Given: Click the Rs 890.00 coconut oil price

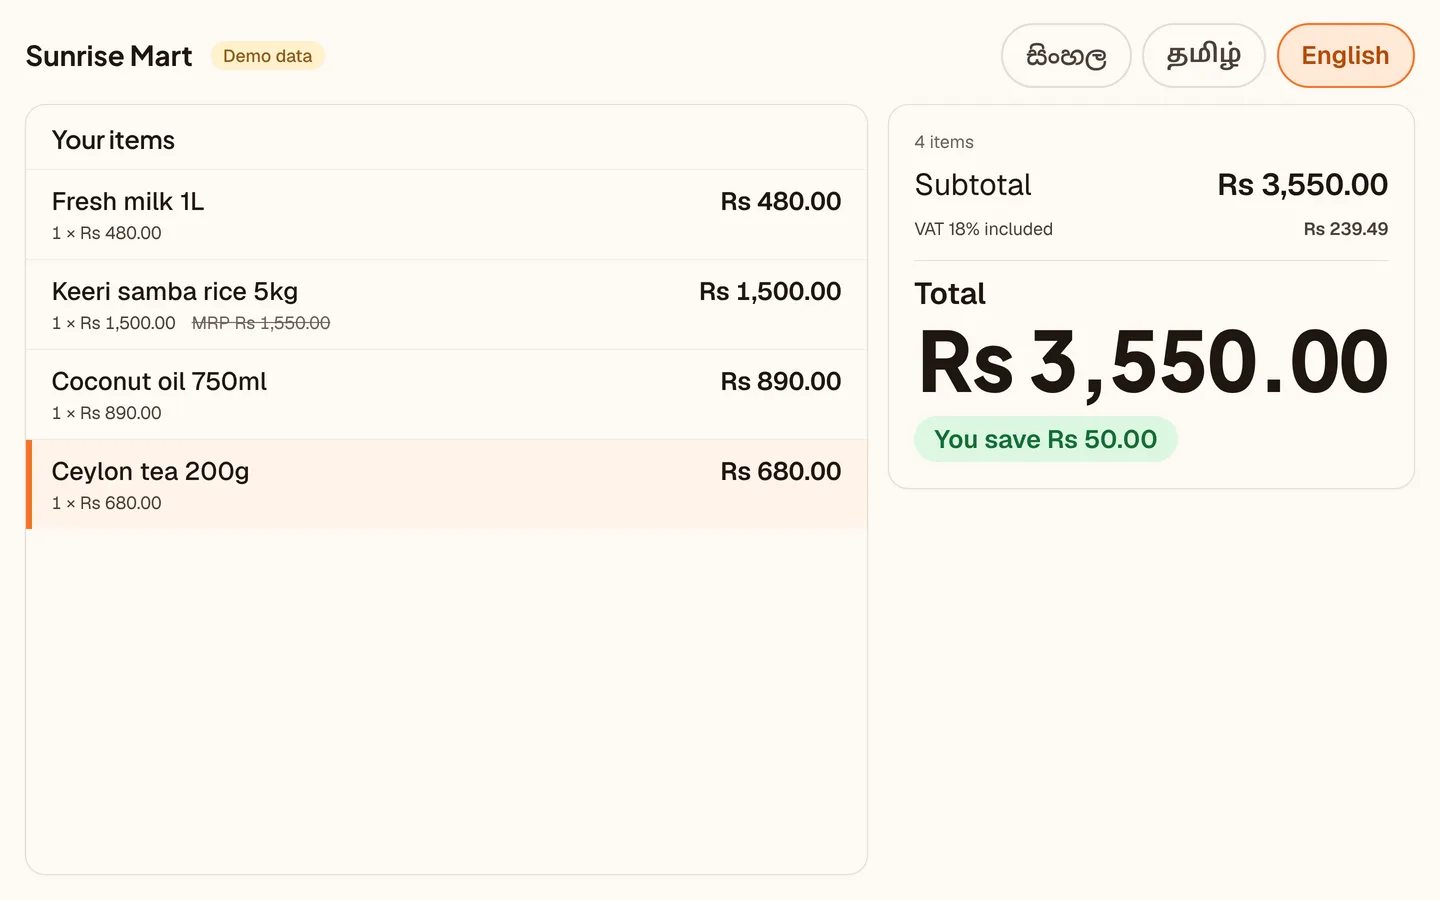Looking at the screenshot, I should (x=781, y=381).
